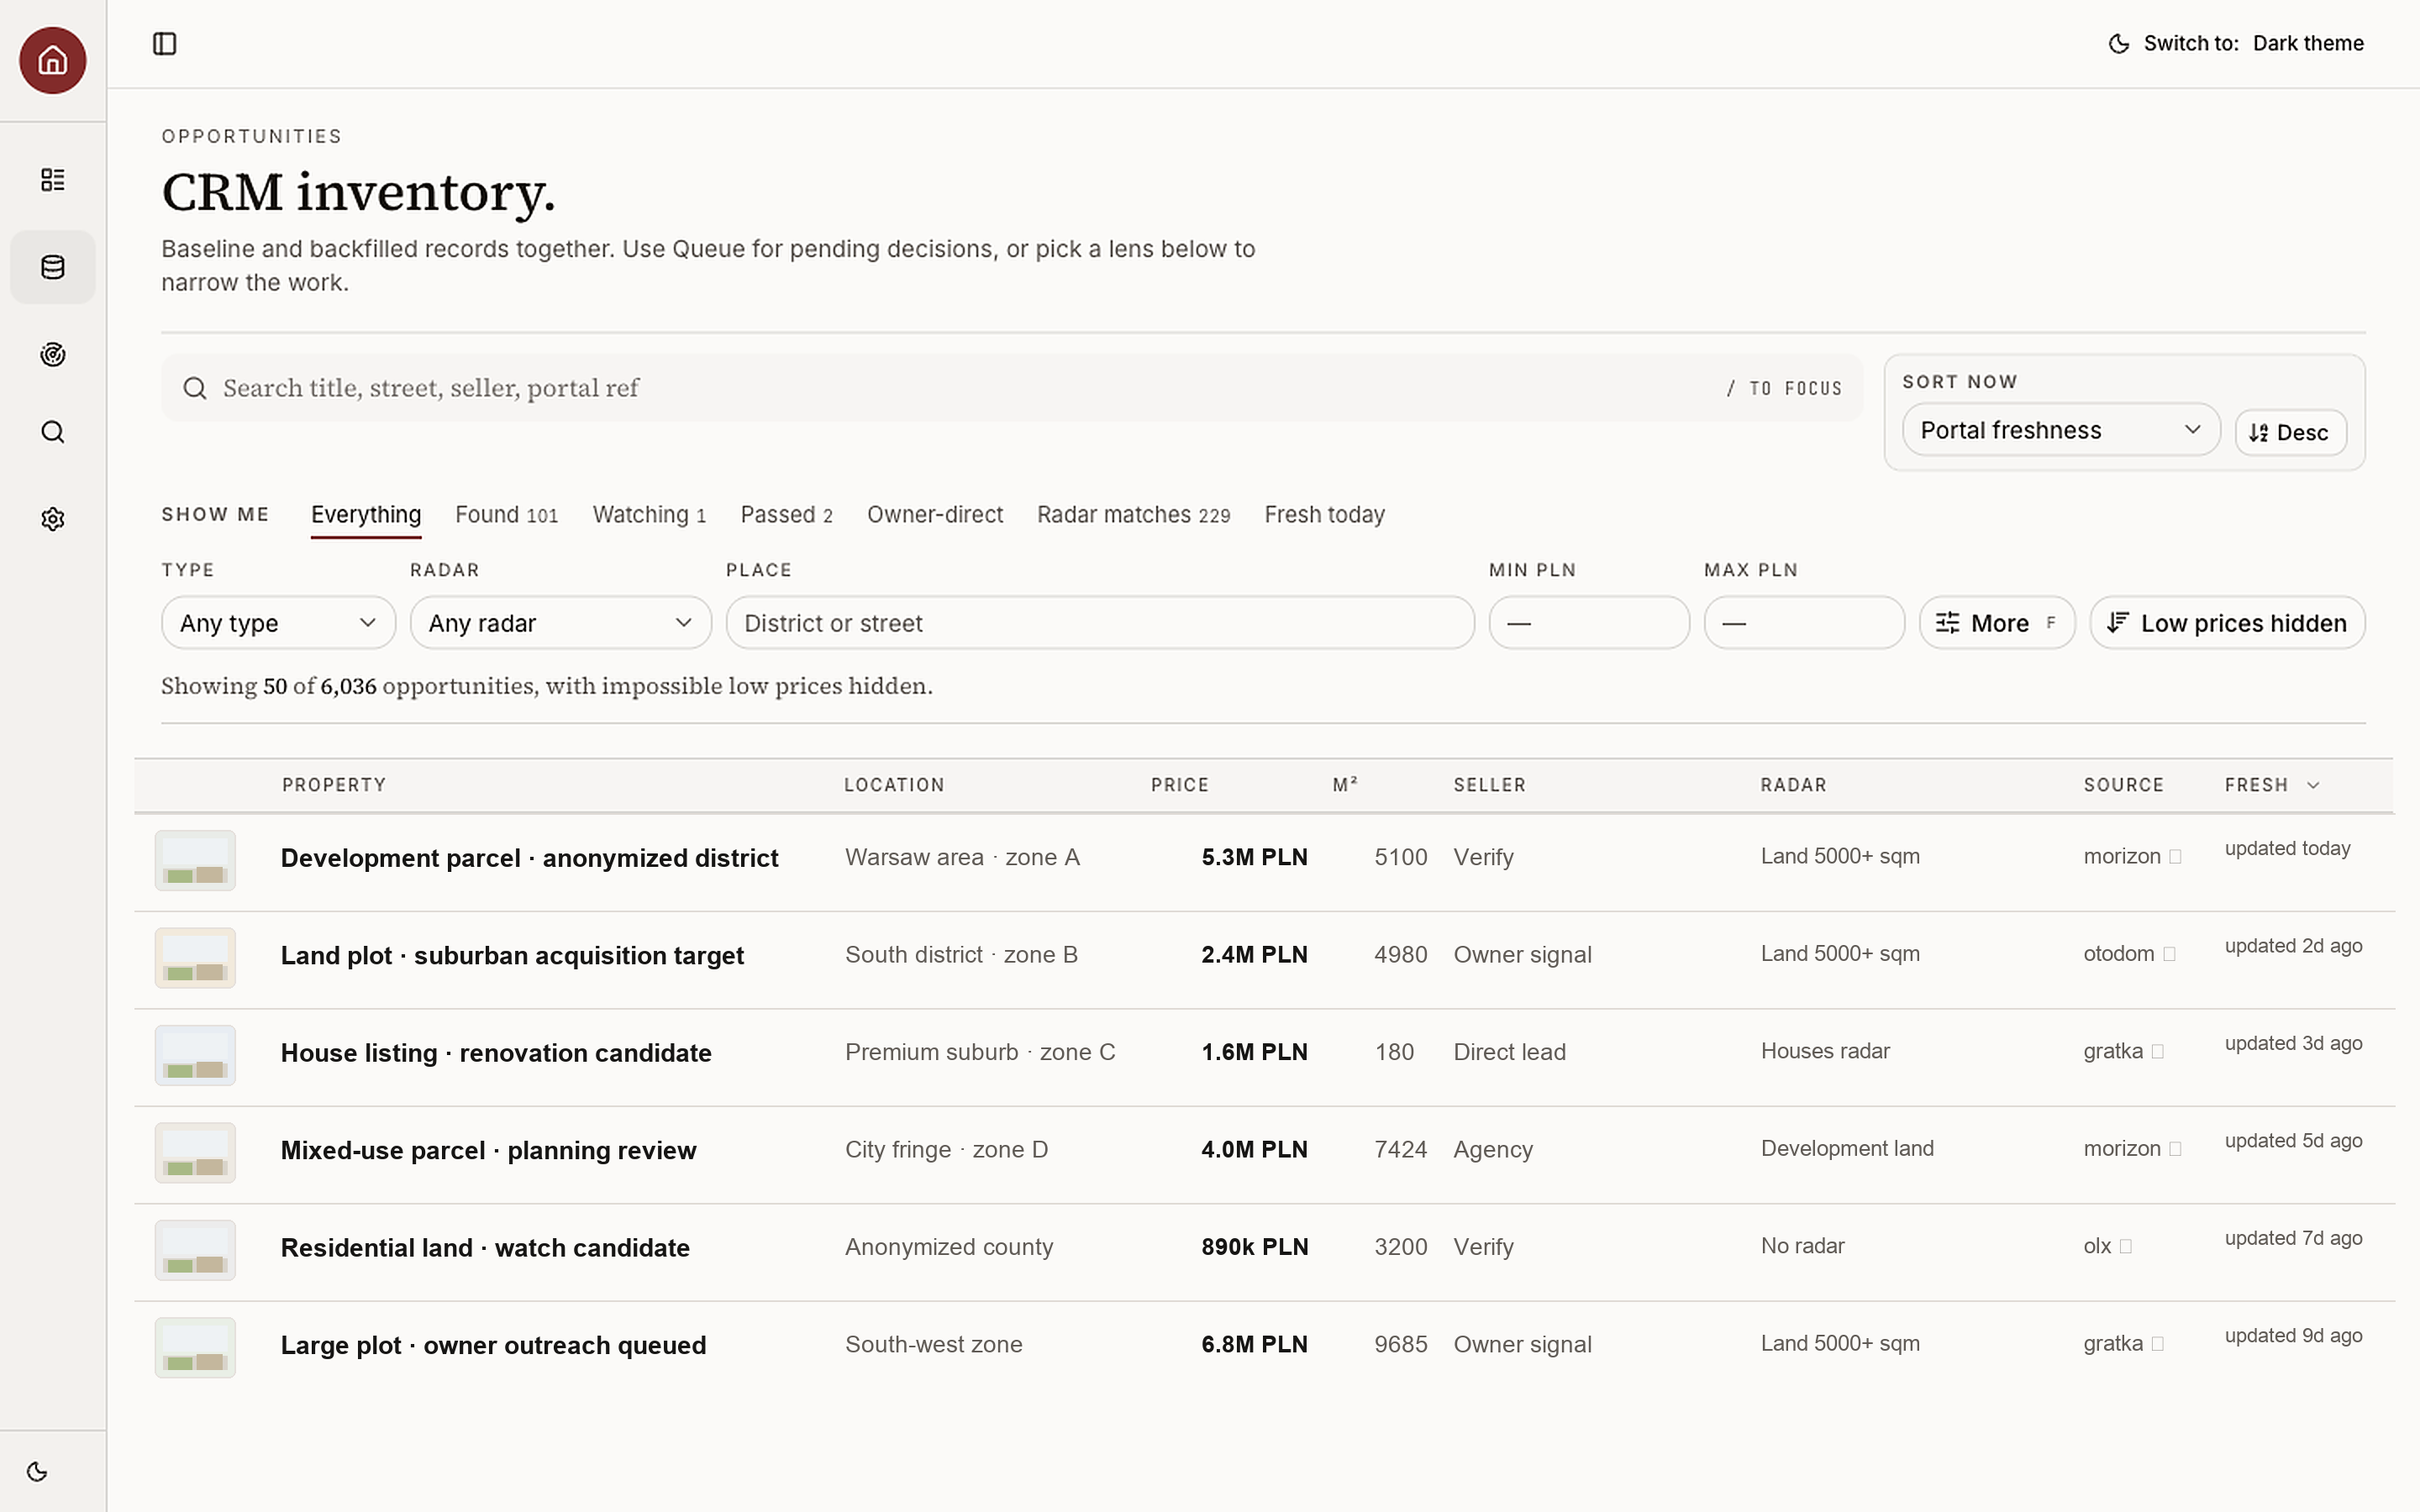
Task: Click the moon icon at sidebar bottom
Action: [x=37, y=1471]
